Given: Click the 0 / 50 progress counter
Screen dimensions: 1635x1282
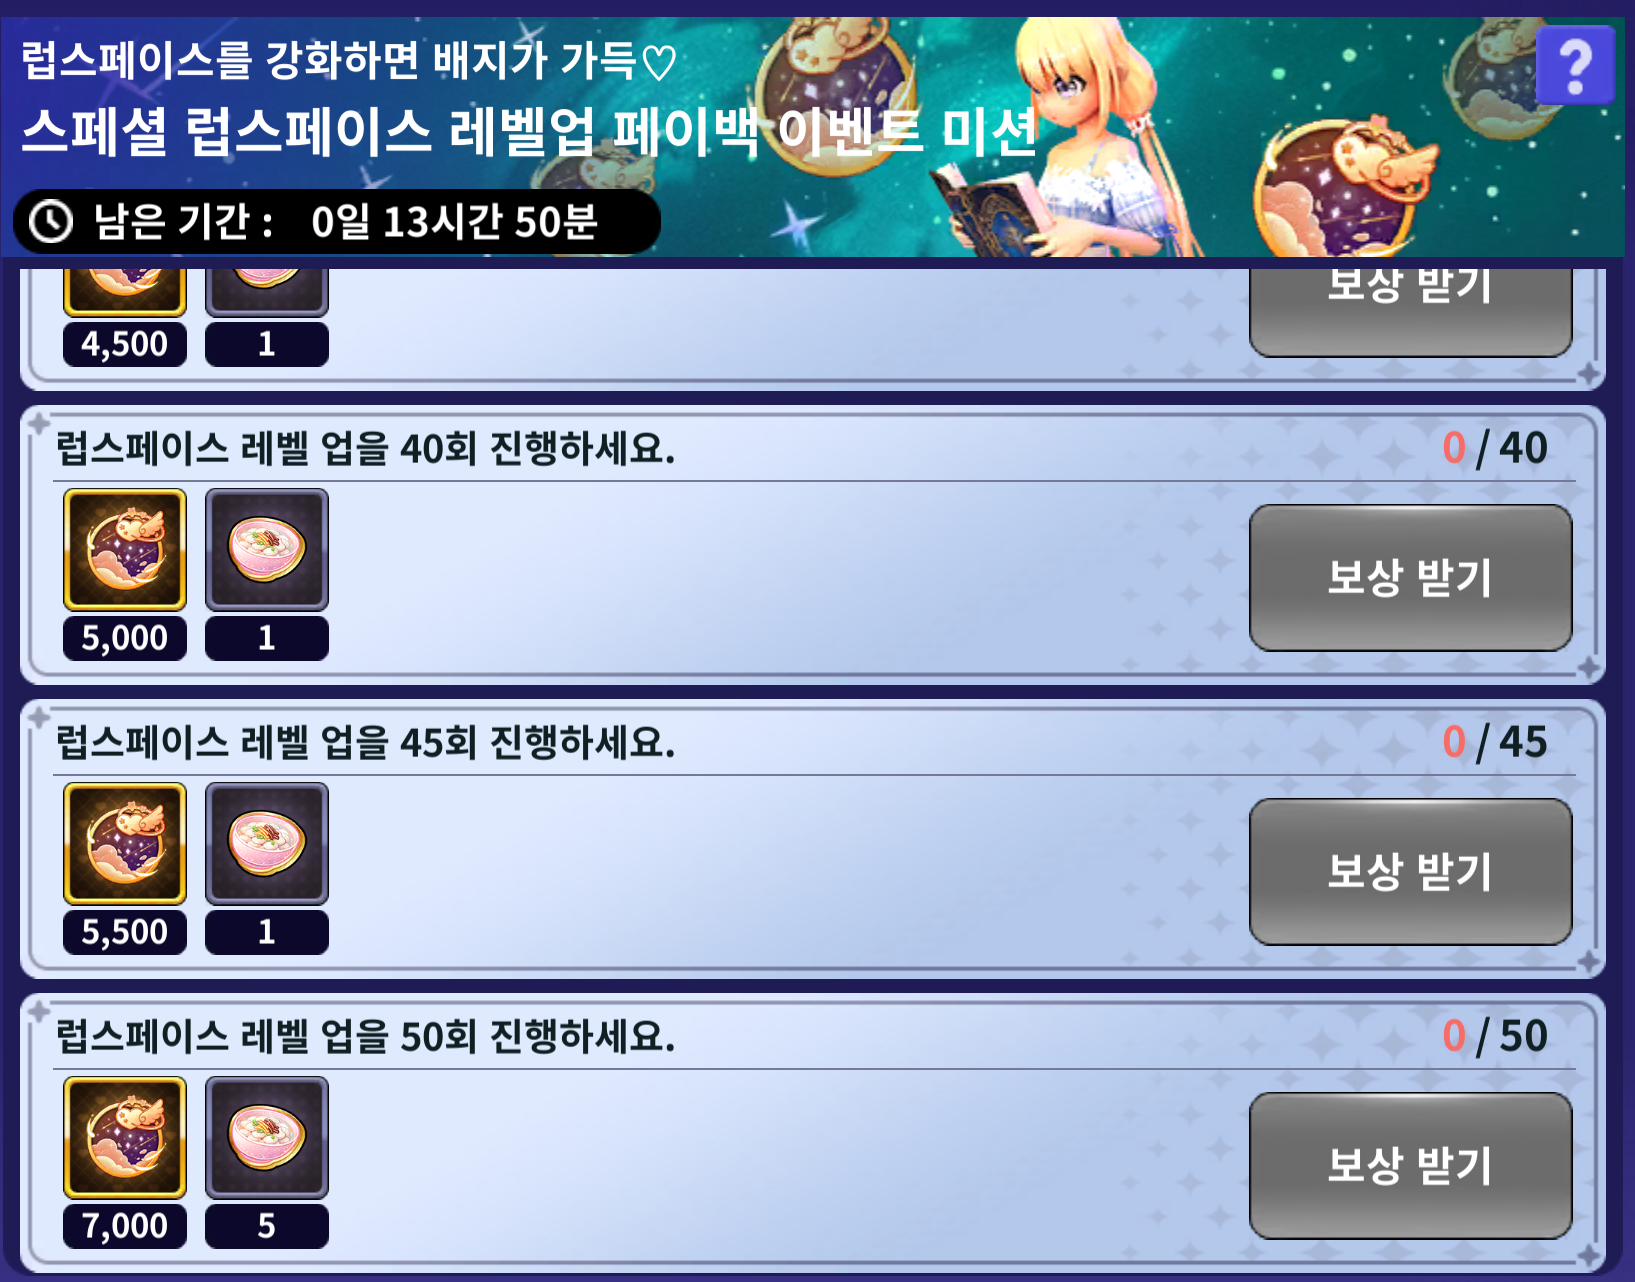Looking at the screenshot, I should tap(1495, 1036).
